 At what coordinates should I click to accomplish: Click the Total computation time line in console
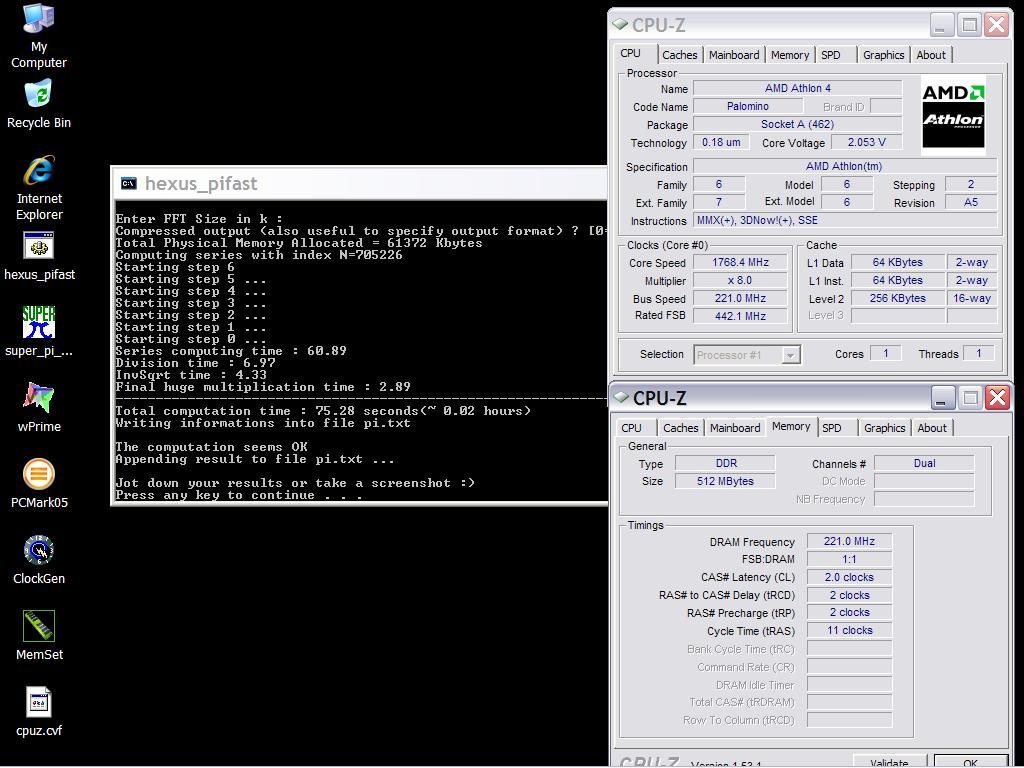click(x=323, y=411)
